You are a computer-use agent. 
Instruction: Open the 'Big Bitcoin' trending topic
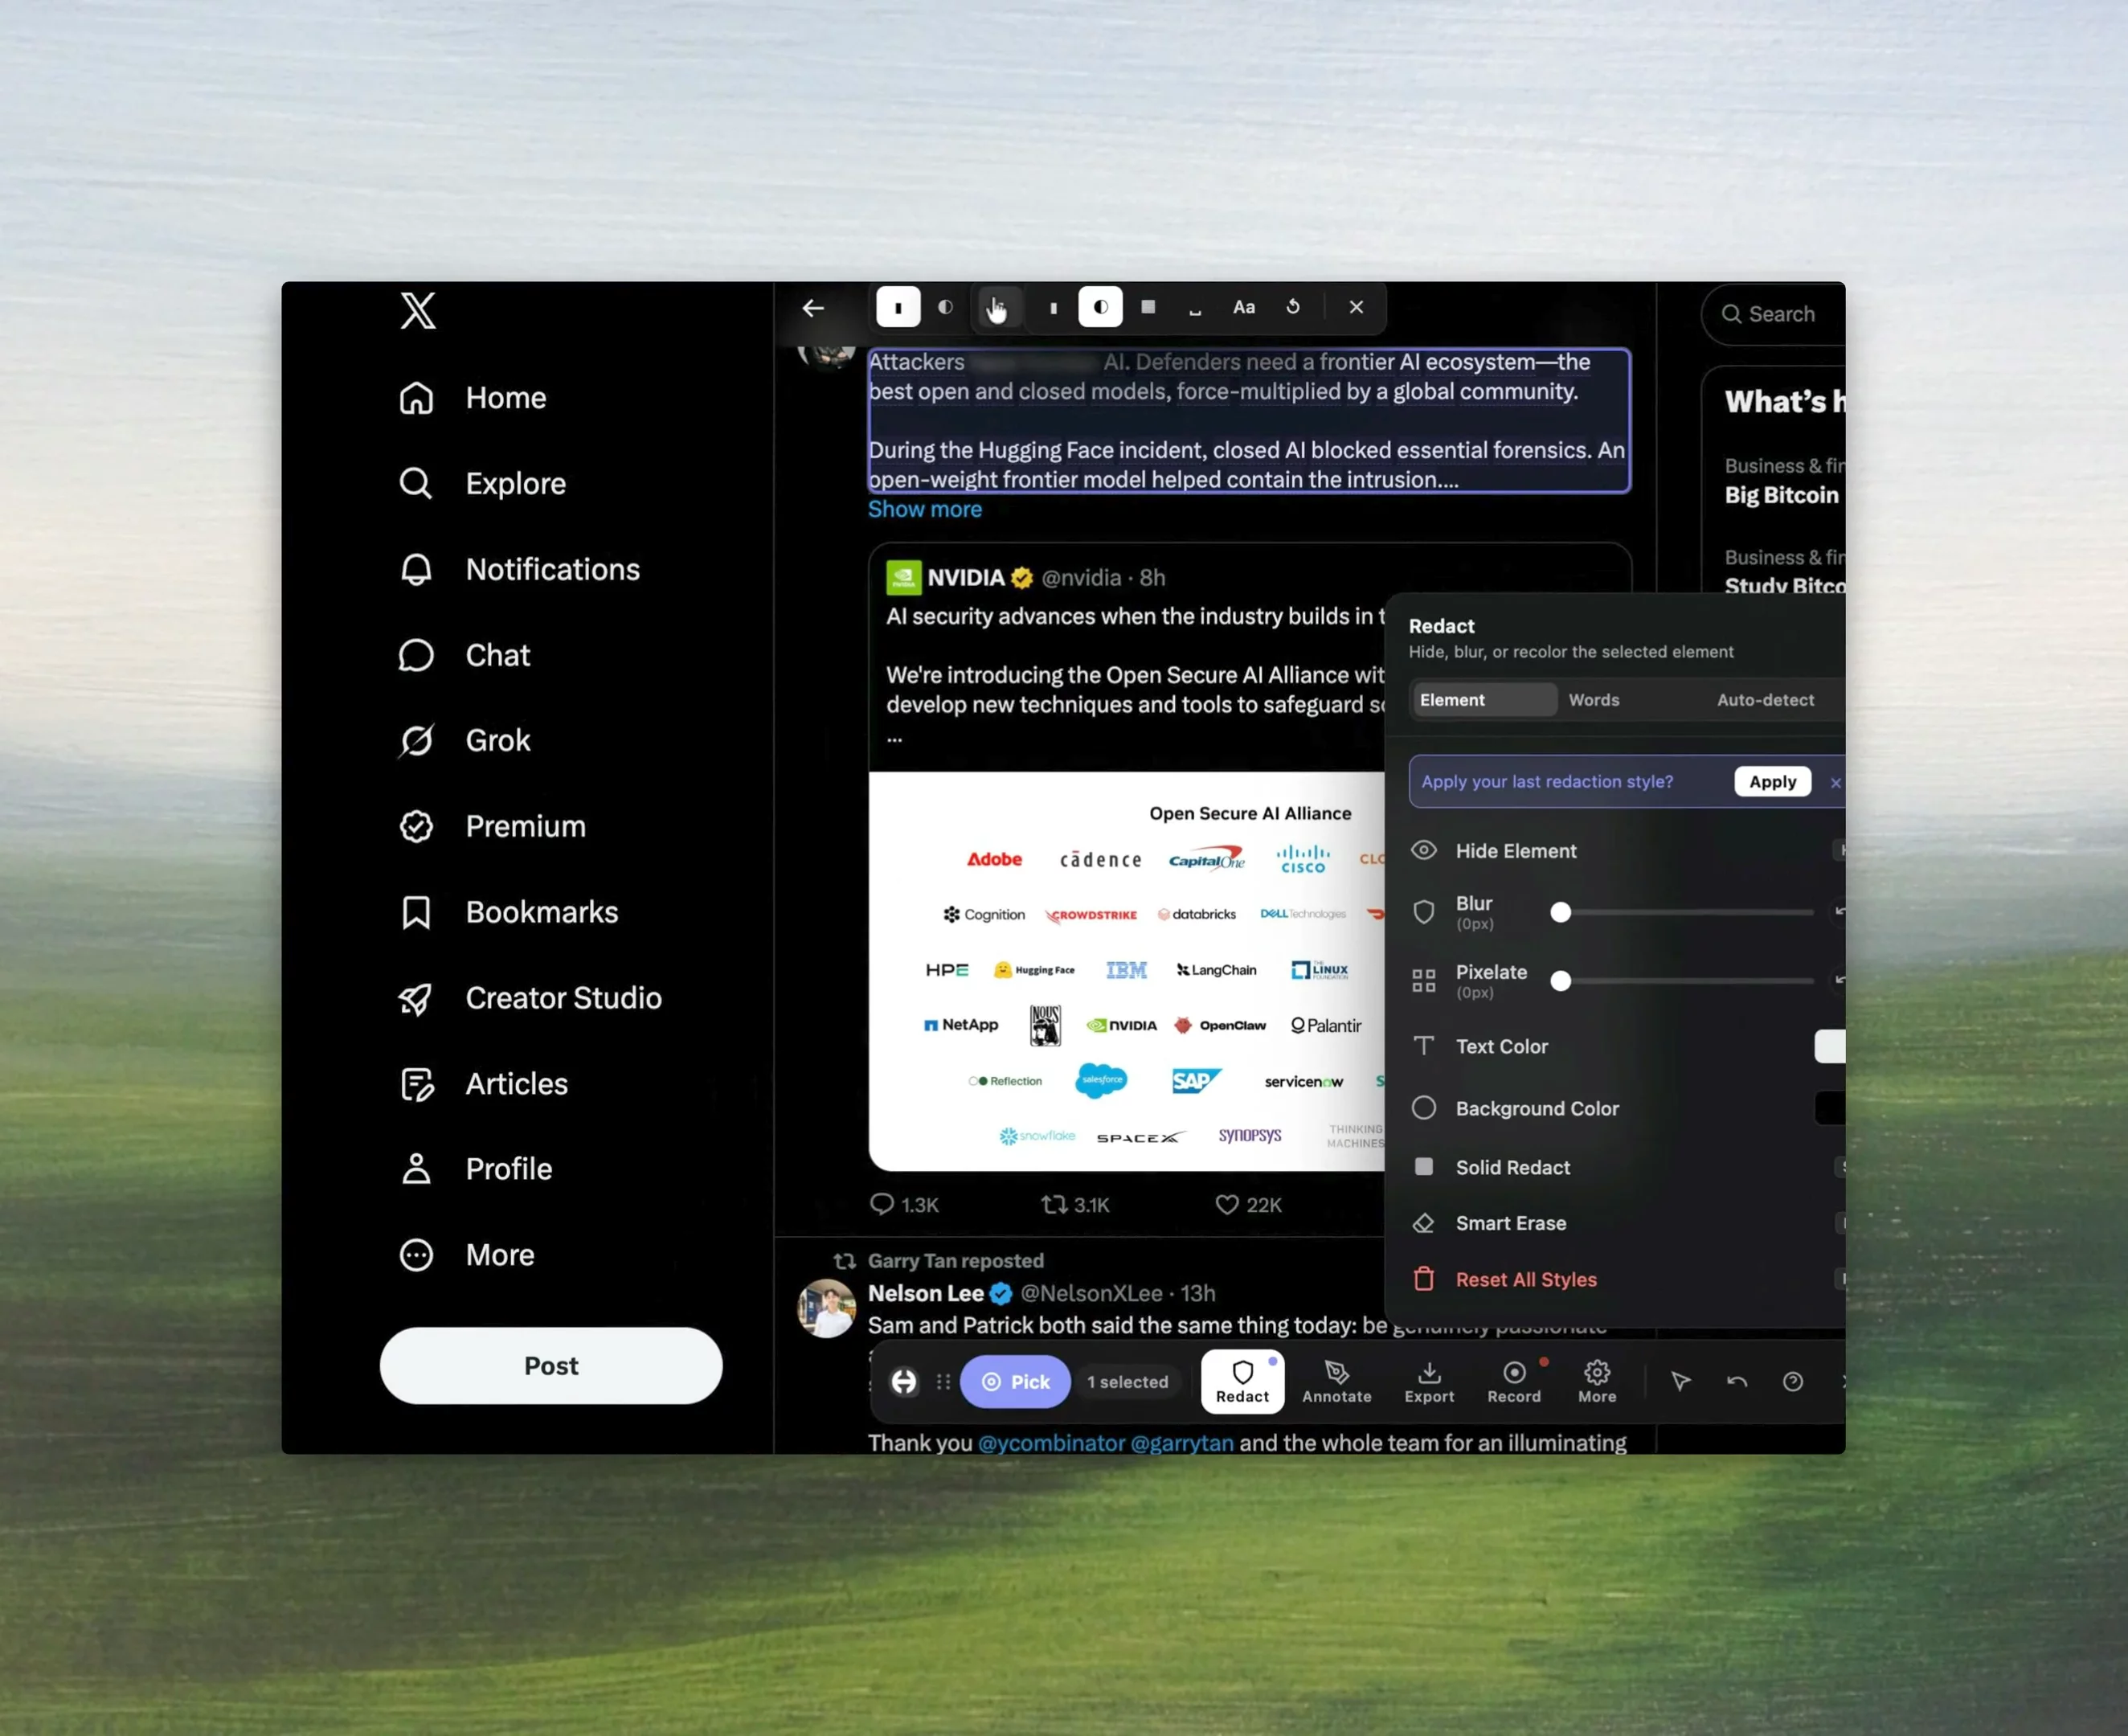pyautogui.click(x=1782, y=496)
